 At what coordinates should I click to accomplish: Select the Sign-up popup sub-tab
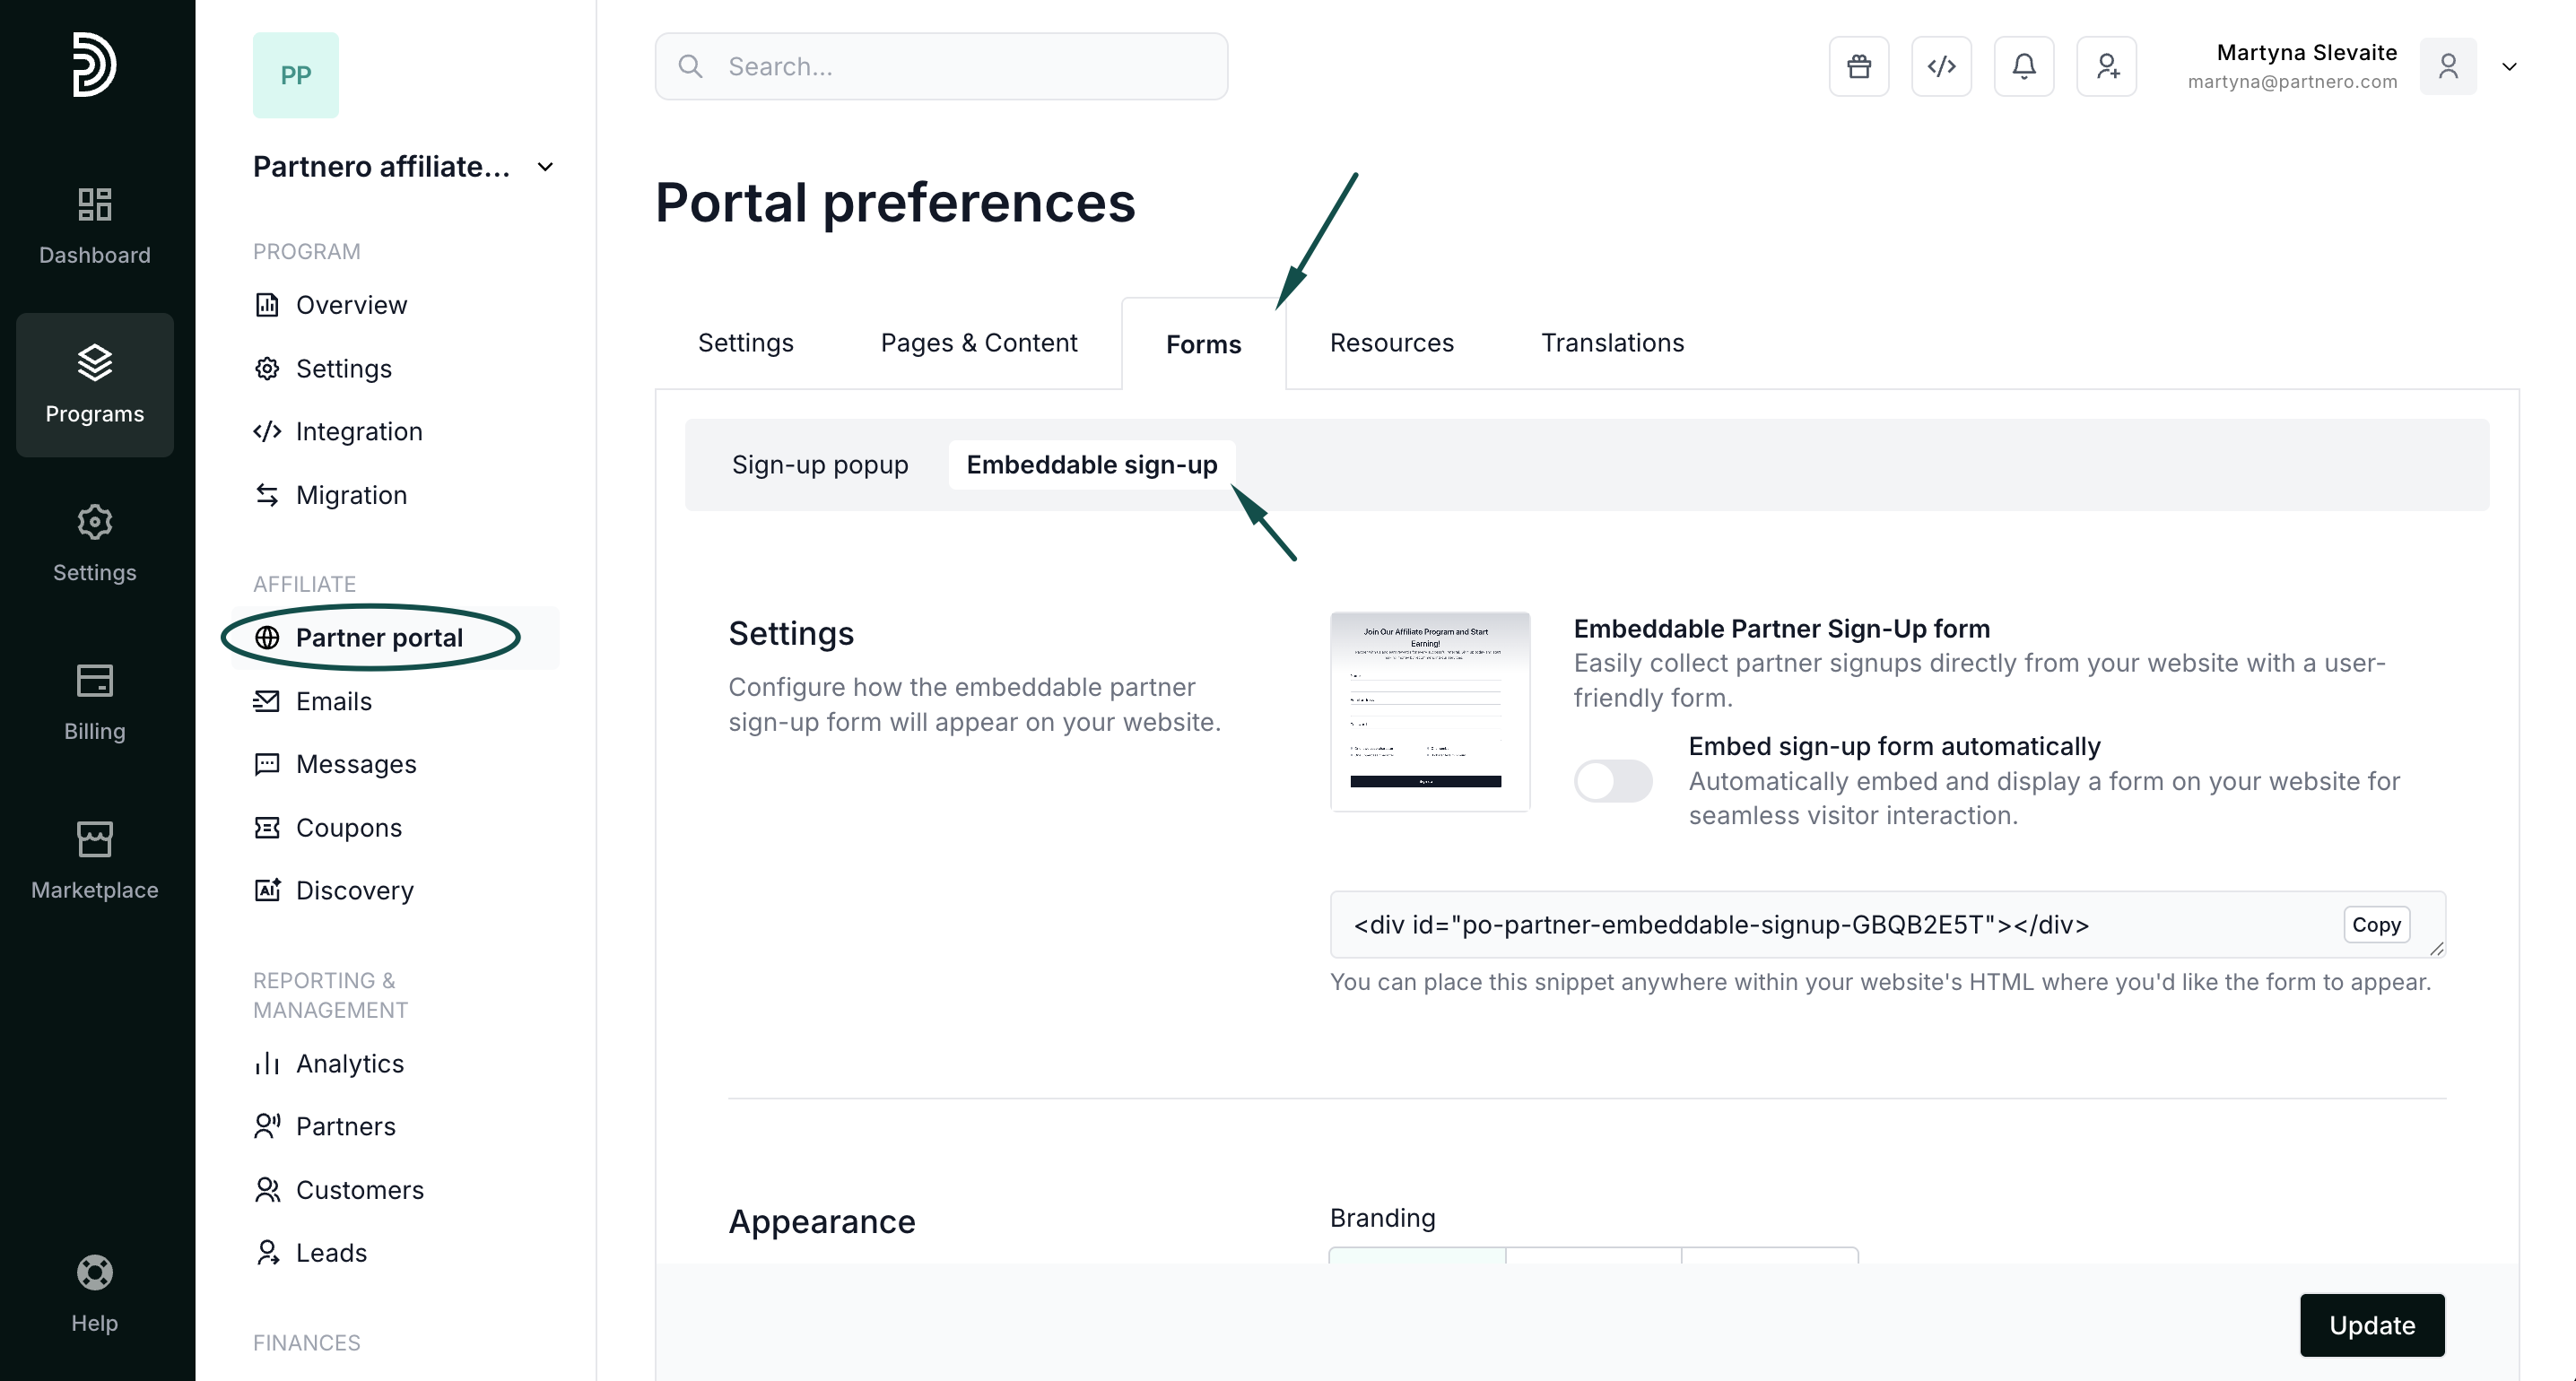[819, 465]
